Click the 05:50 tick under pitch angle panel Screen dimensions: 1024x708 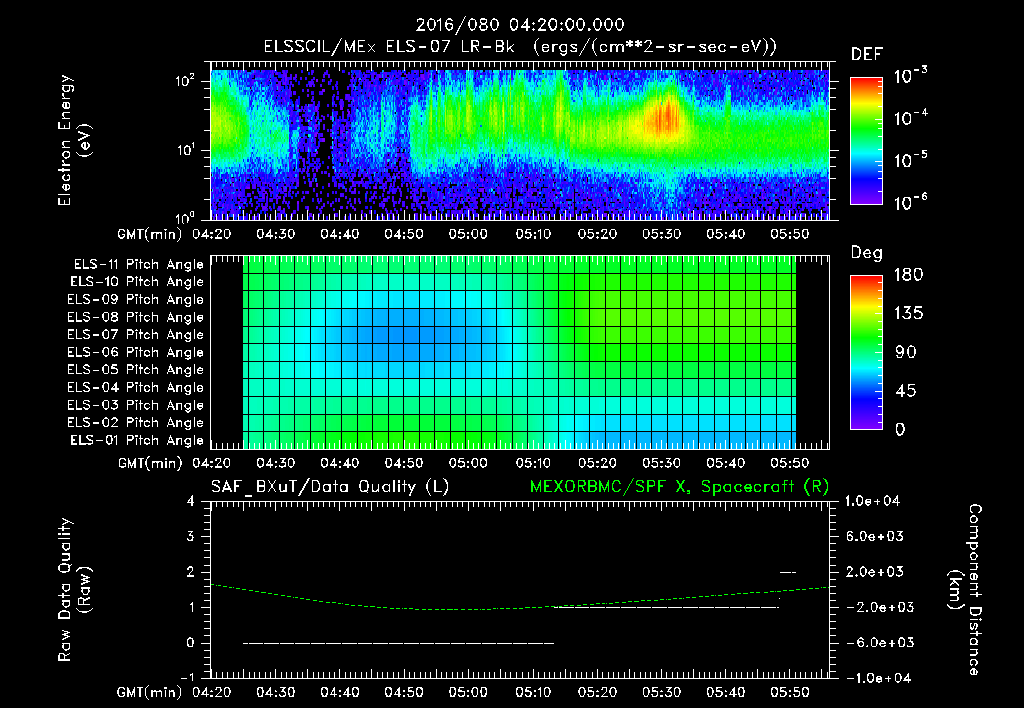click(790, 463)
